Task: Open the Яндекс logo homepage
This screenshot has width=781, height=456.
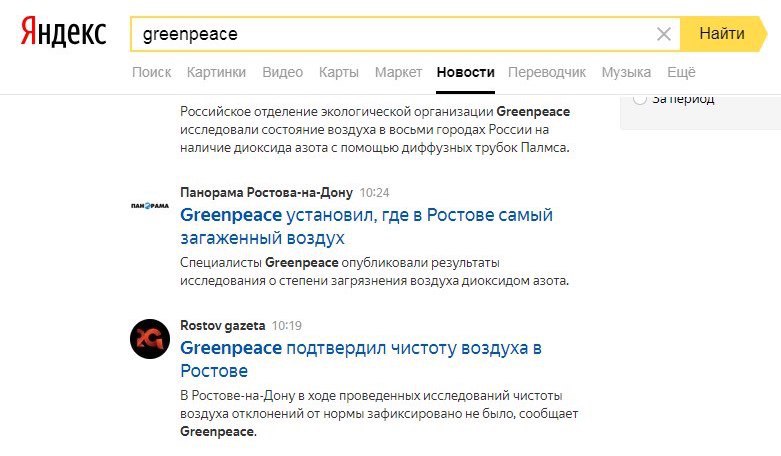Action: [63, 31]
